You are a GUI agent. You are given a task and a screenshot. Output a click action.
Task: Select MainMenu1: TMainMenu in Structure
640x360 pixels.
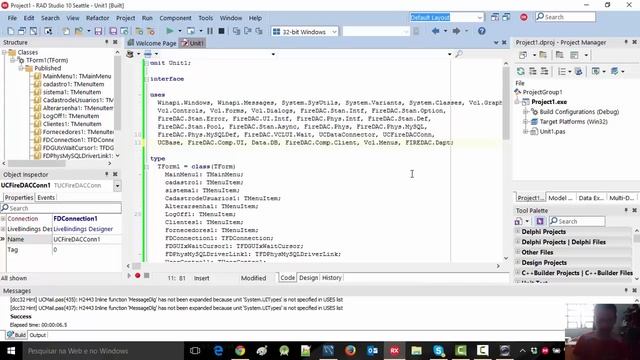click(x=77, y=76)
